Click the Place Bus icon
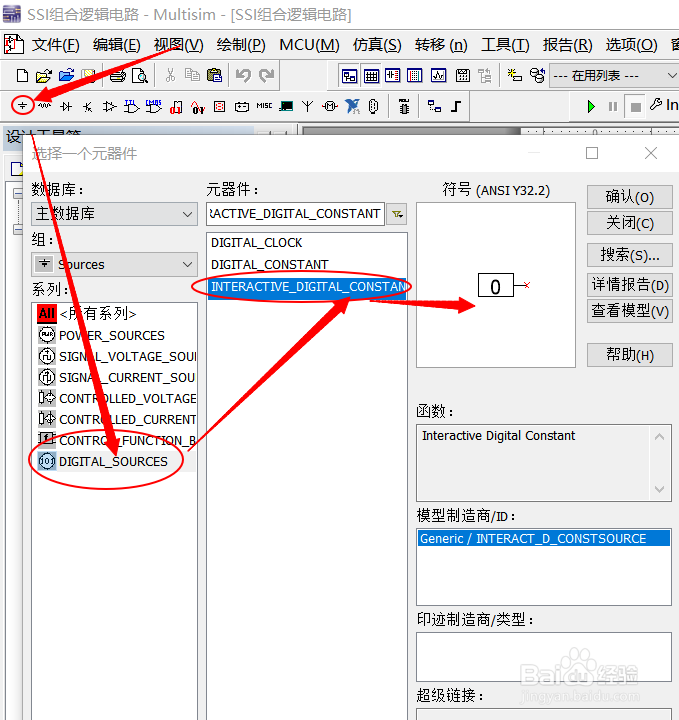The height and width of the screenshot is (720, 679). pos(456,107)
